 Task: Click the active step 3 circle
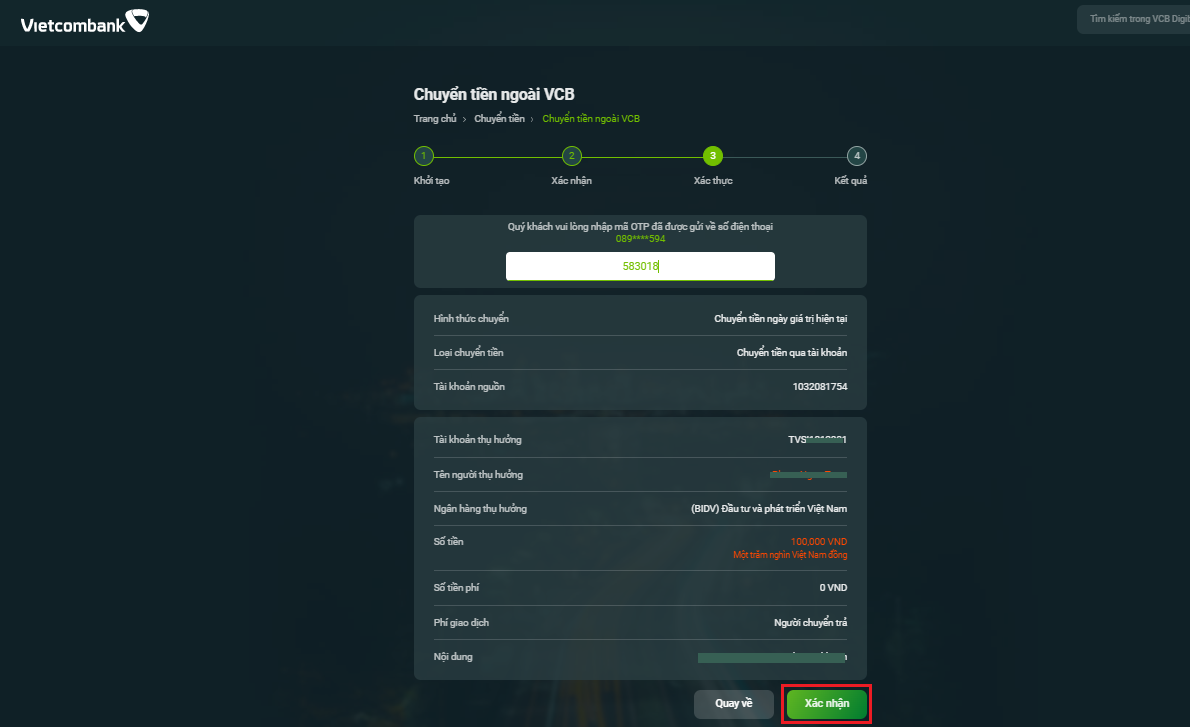[713, 156]
